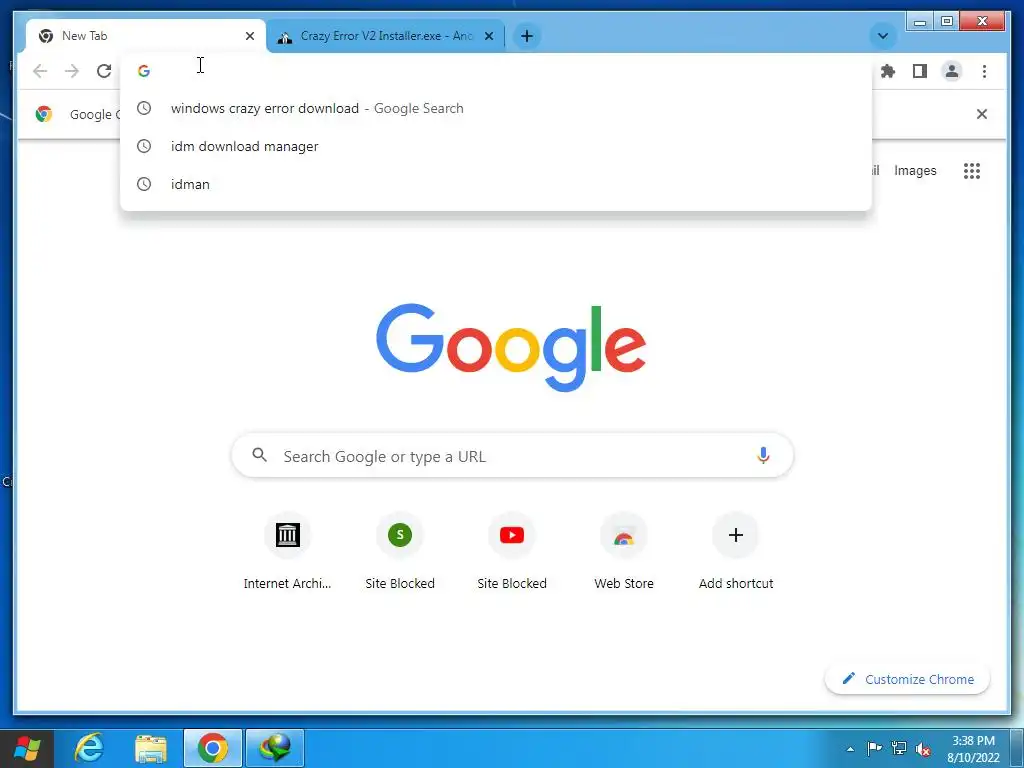
Task: Launch Internet Explorer from taskbar
Action: click(x=89, y=748)
